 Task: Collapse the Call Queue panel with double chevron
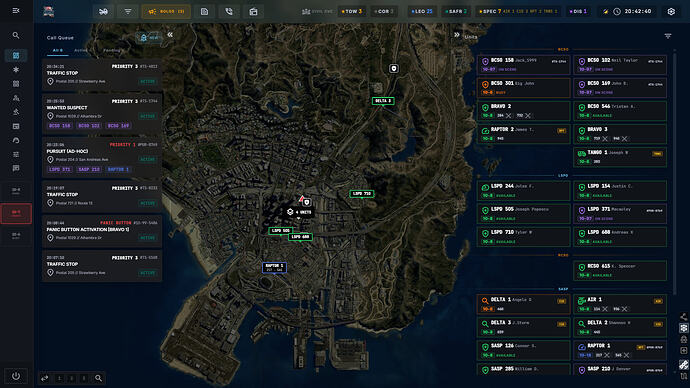click(170, 34)
